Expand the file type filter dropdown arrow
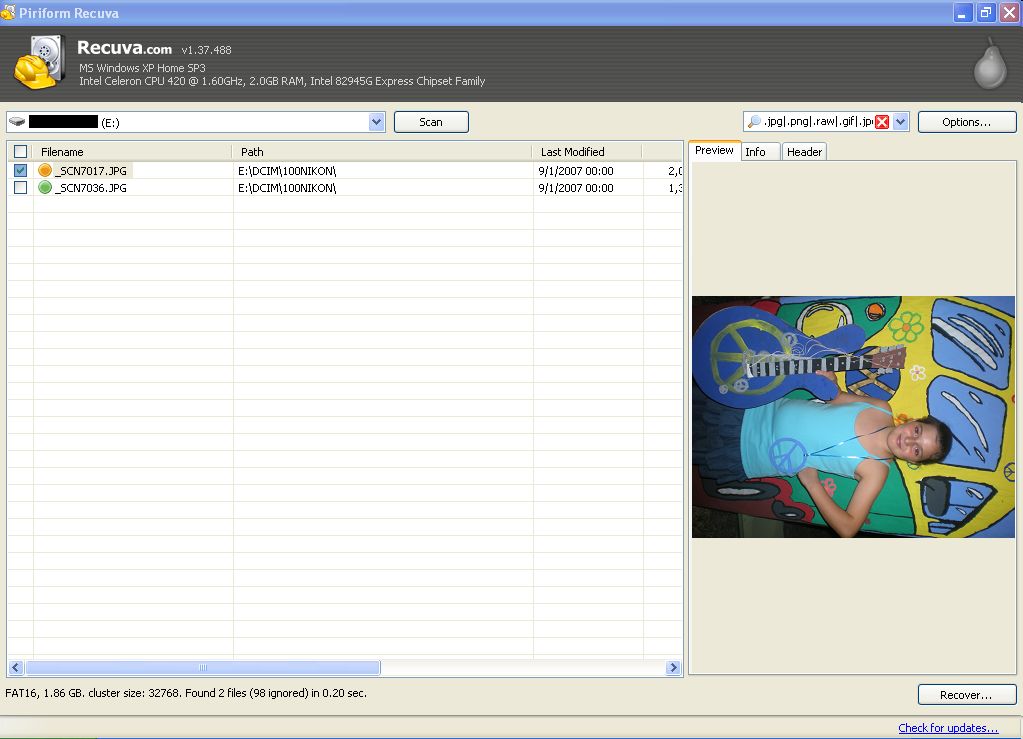 click(900, 122)
